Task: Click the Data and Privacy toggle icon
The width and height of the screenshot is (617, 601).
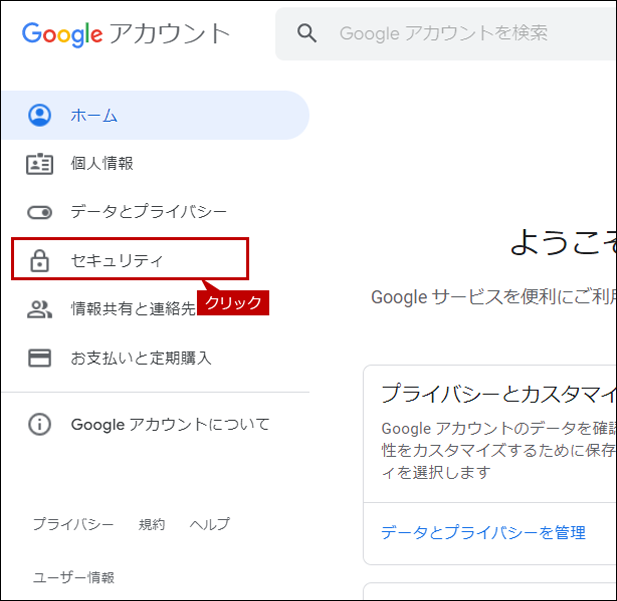Action: click(x=39, y=213)
